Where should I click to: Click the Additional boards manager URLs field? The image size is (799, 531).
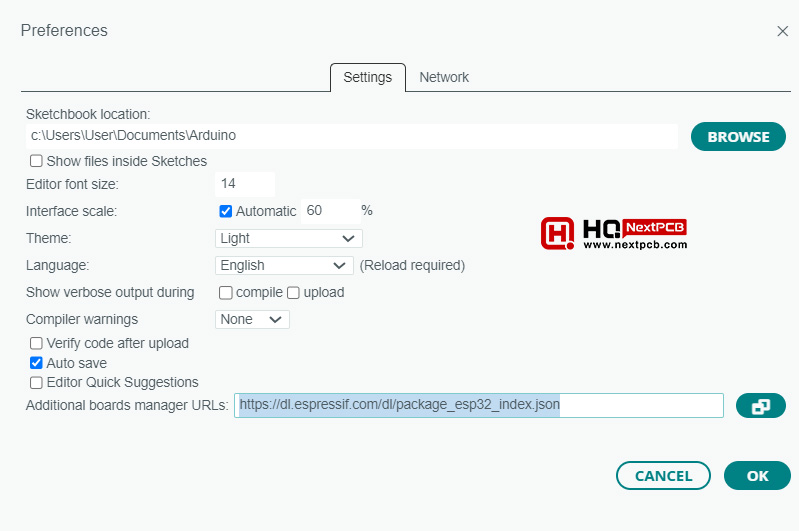click(478, 405)
